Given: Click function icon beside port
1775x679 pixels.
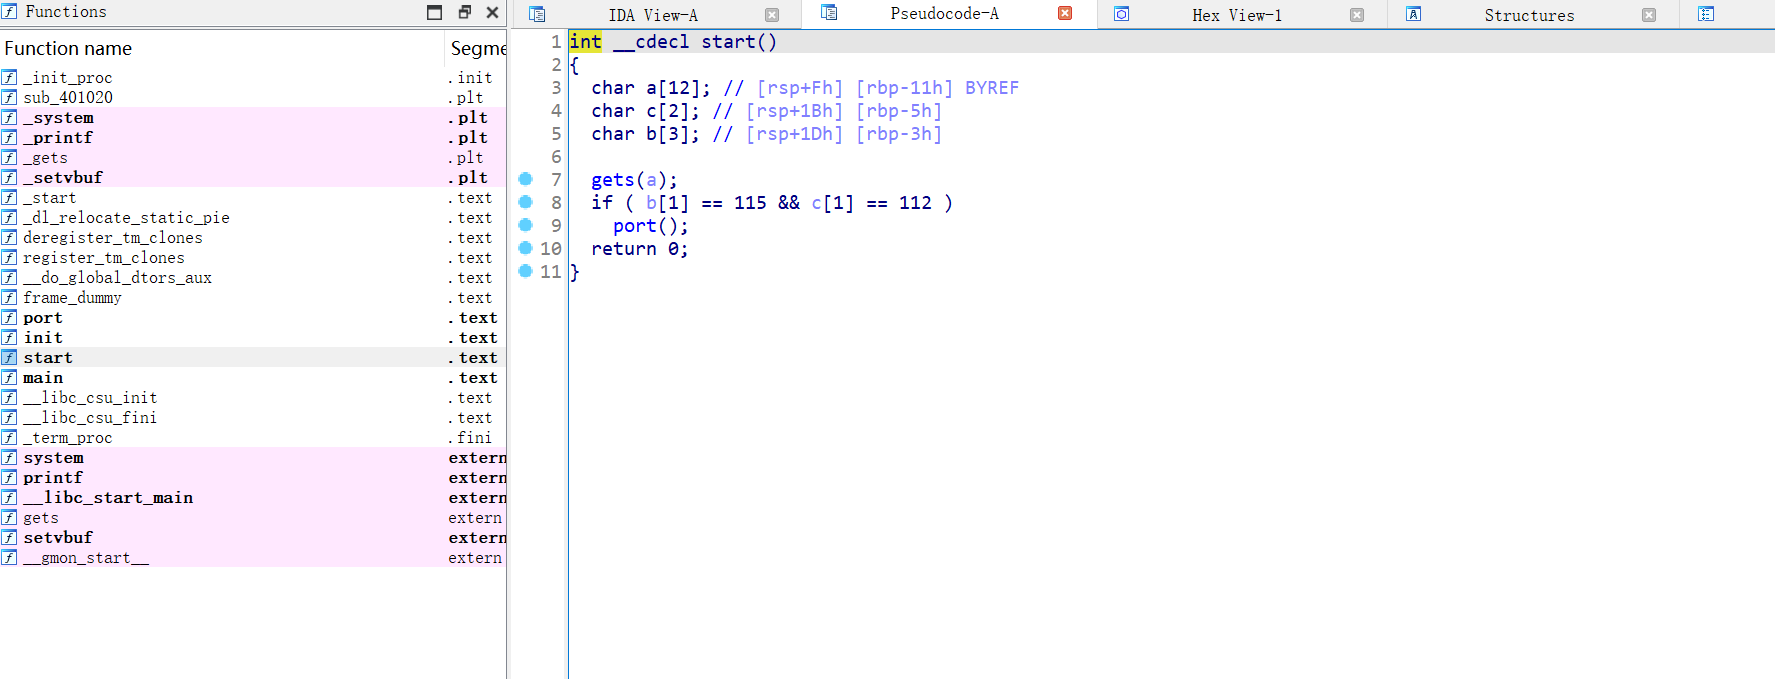Looking at the screenshot, I should [9, 317].
